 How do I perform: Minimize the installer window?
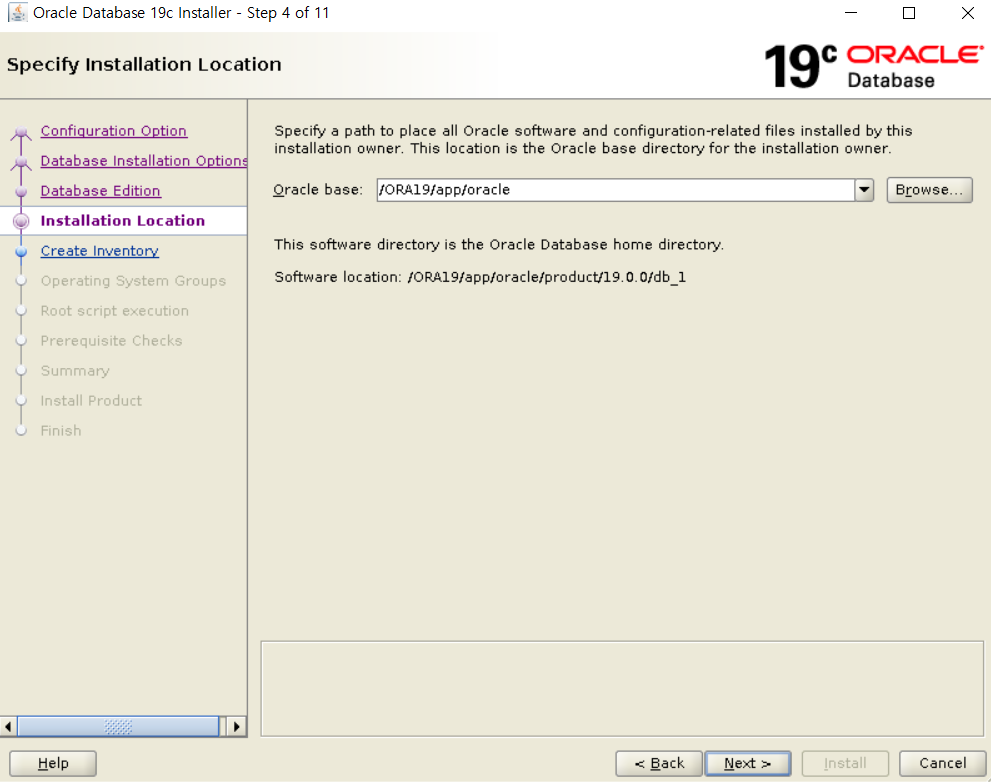click(851, 13)
